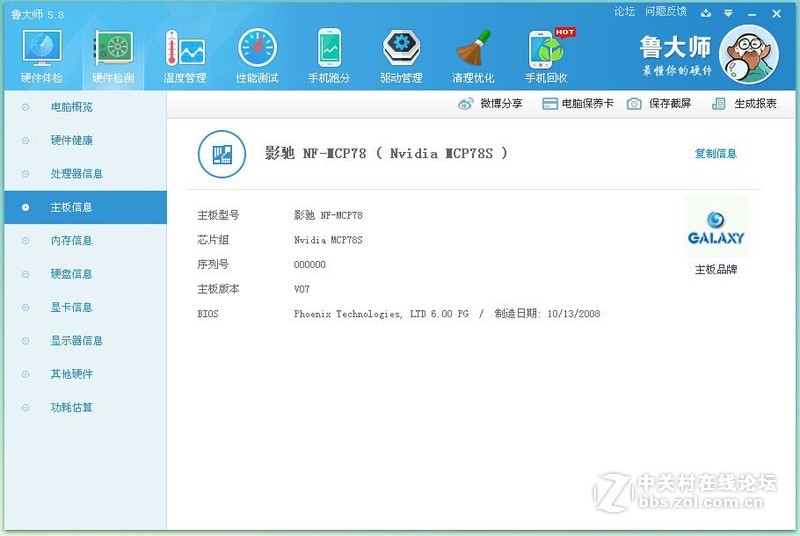The image size is (800, 536).
Task: Click the 保存截屏 label
Action: (670, 104)
